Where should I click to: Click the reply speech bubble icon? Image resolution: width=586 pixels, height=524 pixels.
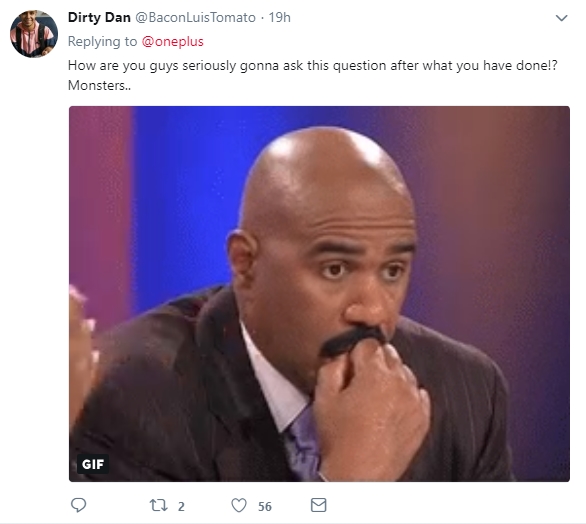click(x=78, y=505)
